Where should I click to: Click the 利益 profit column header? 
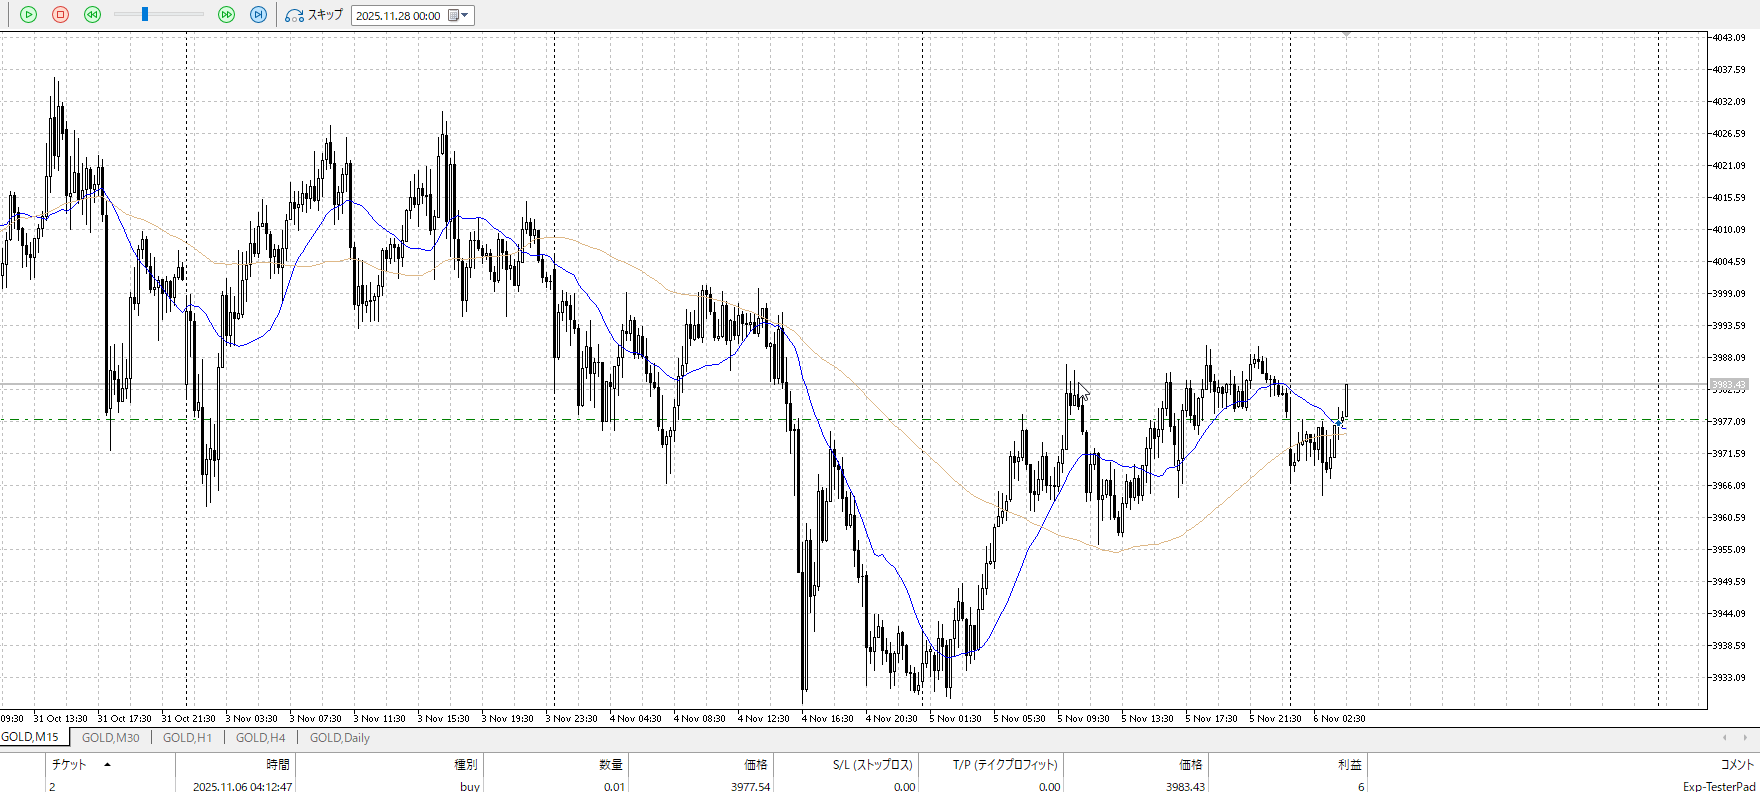tap(1349, 765)
